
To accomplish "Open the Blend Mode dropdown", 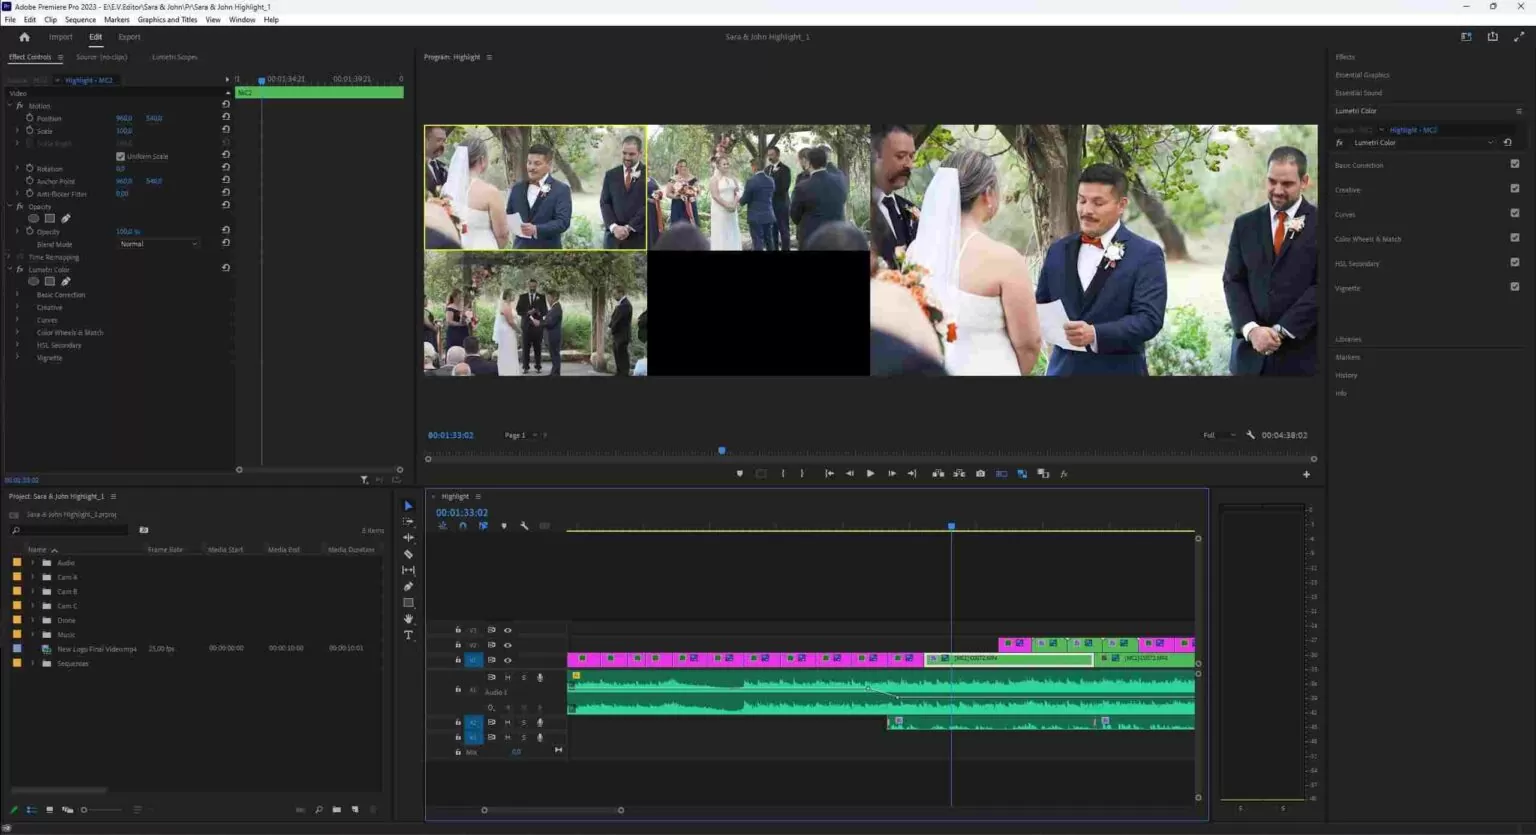I will click(x=158, y=243).
